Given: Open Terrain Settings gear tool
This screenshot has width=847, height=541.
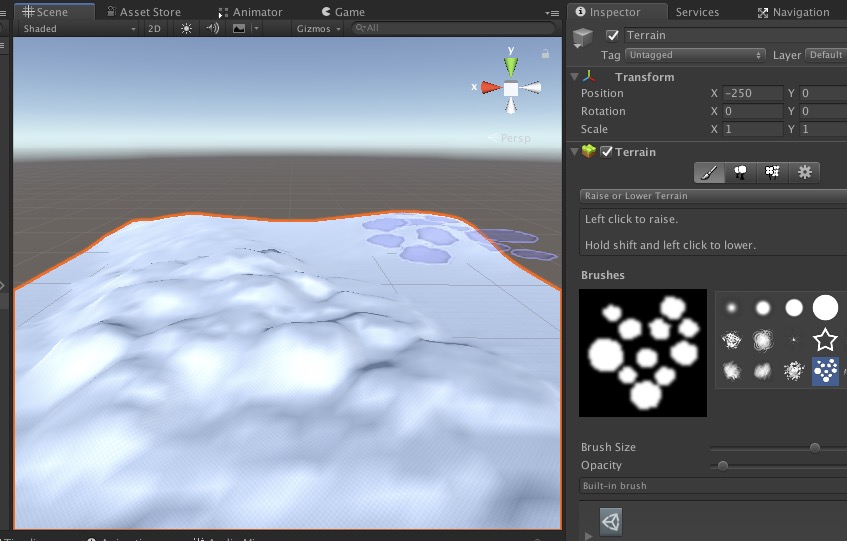Looking at the screenshot, I should 804,173.
